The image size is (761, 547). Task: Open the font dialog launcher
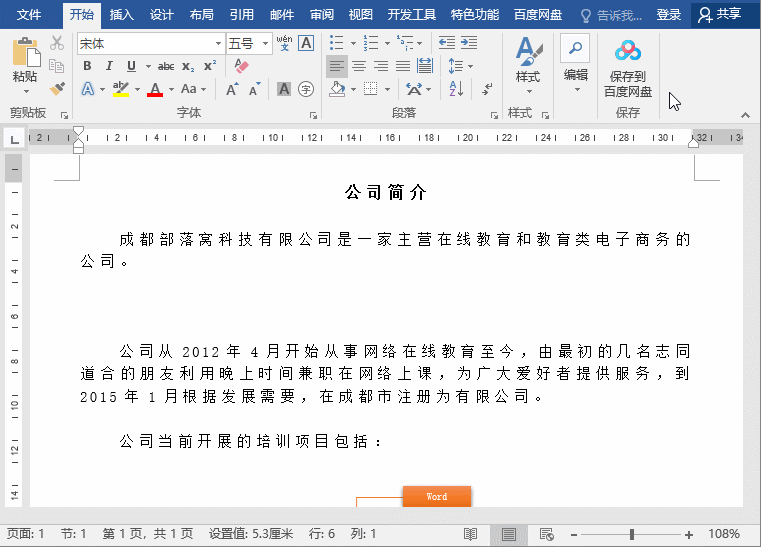click(313, 116)
